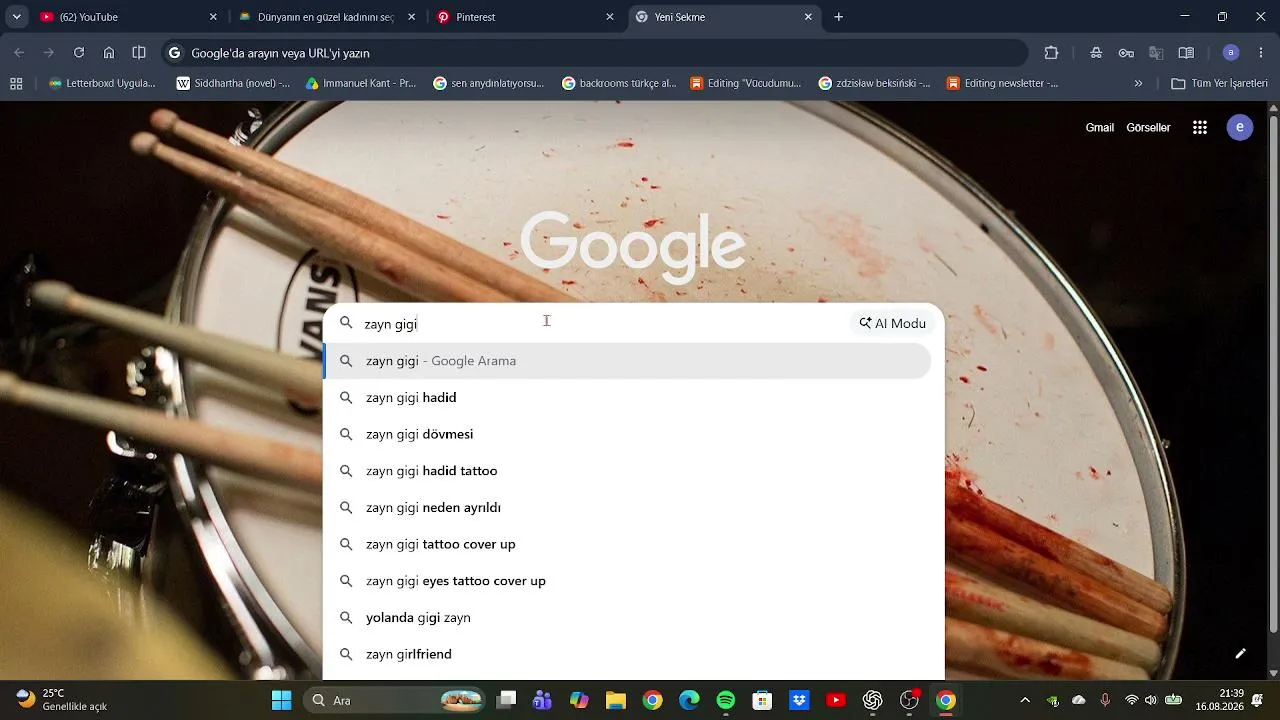The image size is (1280, 720).
Task: Focus the address bar URL field
Action: (x=595, y=53)
